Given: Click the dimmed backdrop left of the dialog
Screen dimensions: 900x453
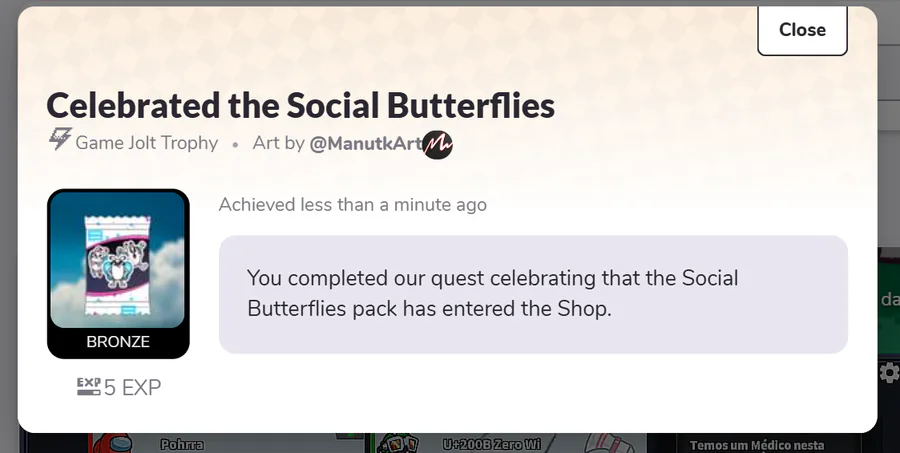Looking at the screenshot, I should 8,250.
